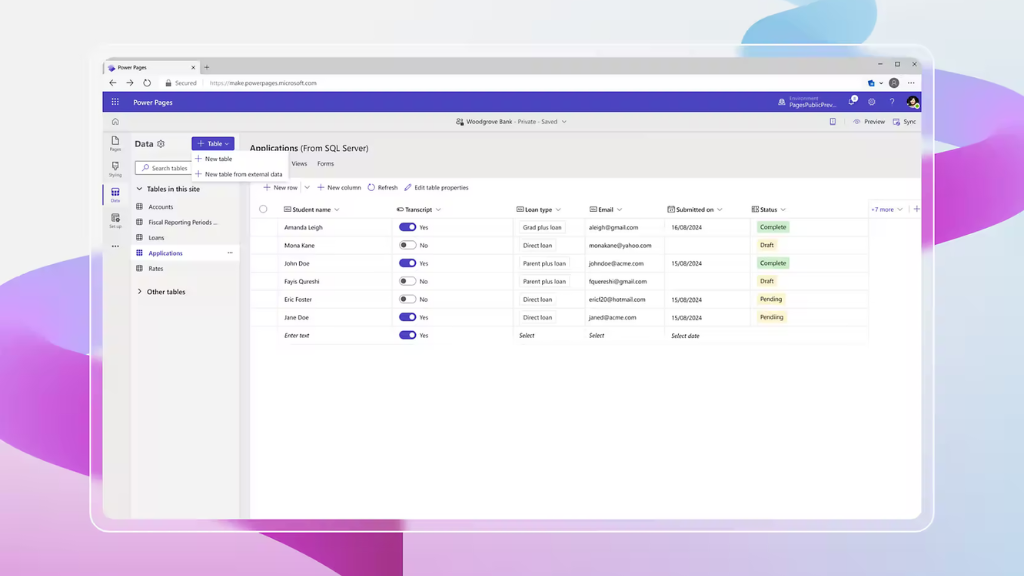Click the New column button
The width and height of the screenshot is (1024, 576).
(339, 187)
